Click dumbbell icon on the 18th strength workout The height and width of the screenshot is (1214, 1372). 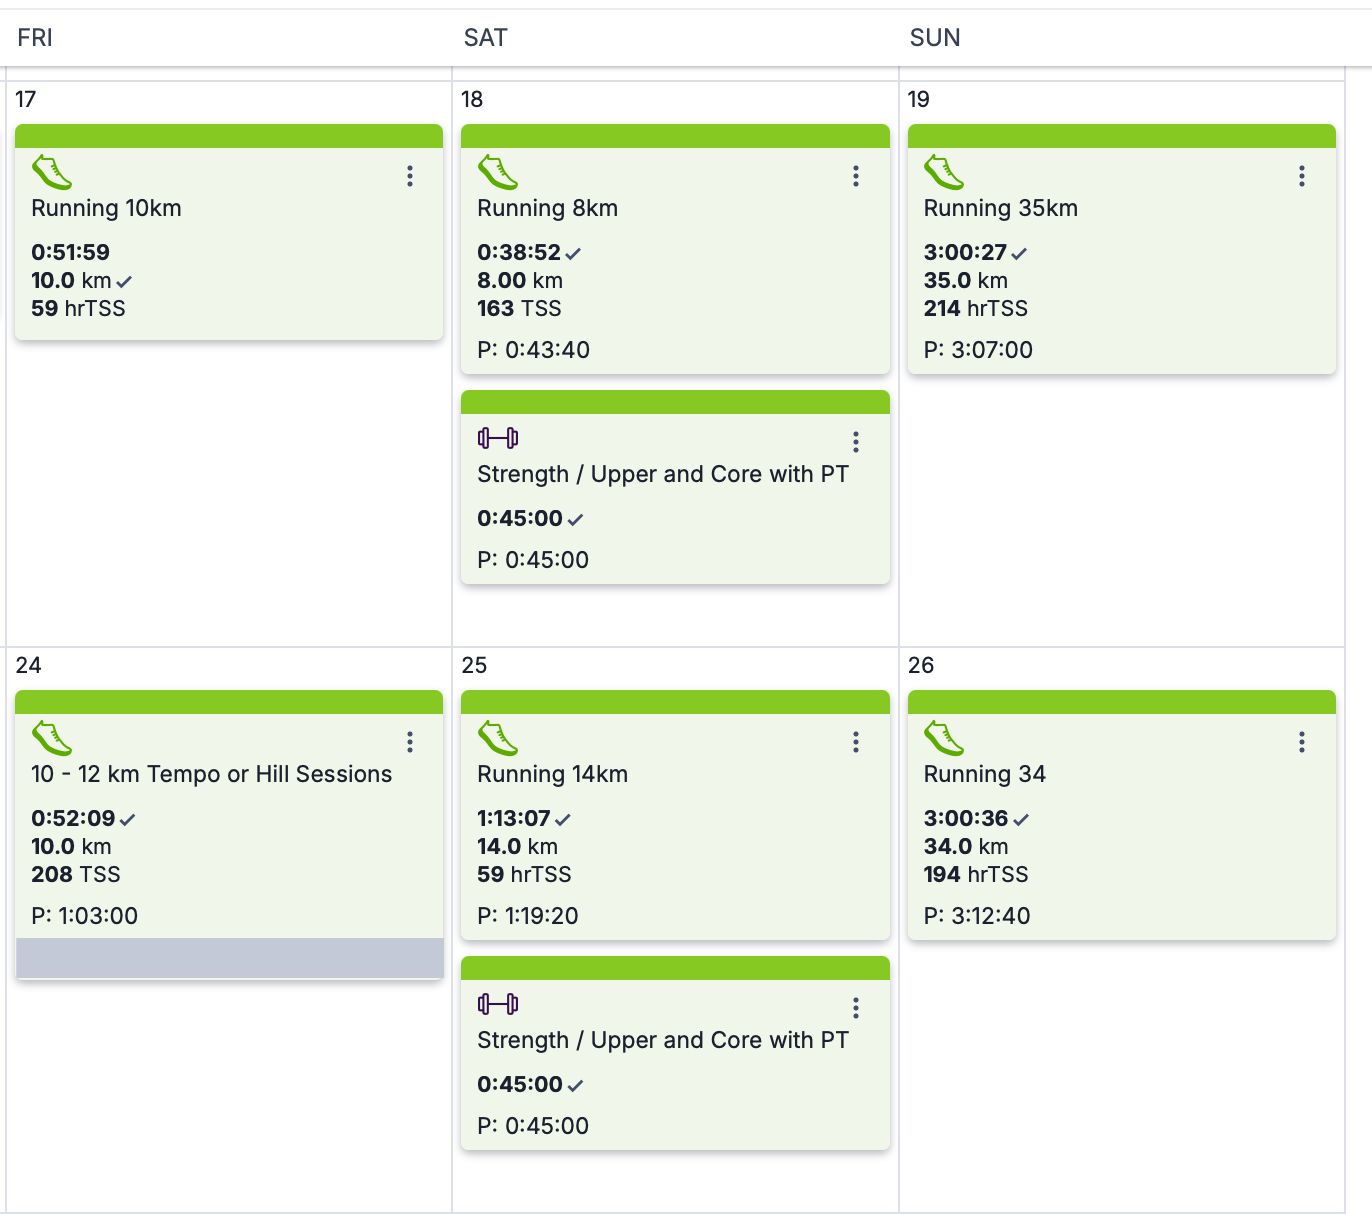click(x=498, y=438)
